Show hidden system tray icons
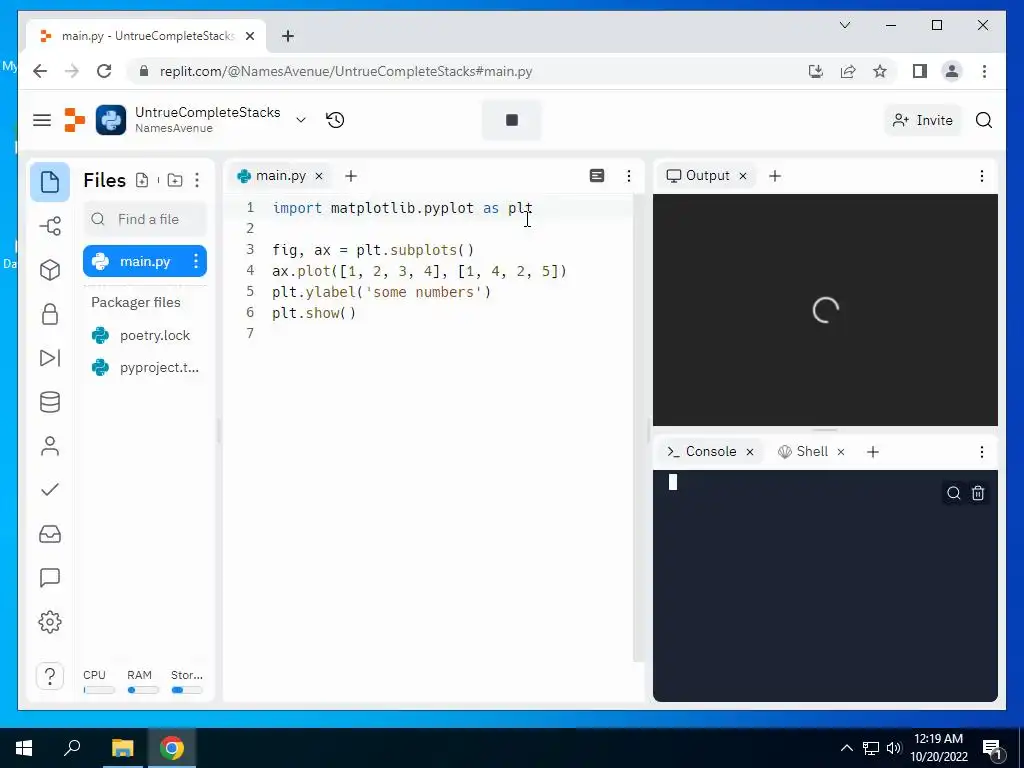 pyautogui.click(x=846, y=748)
